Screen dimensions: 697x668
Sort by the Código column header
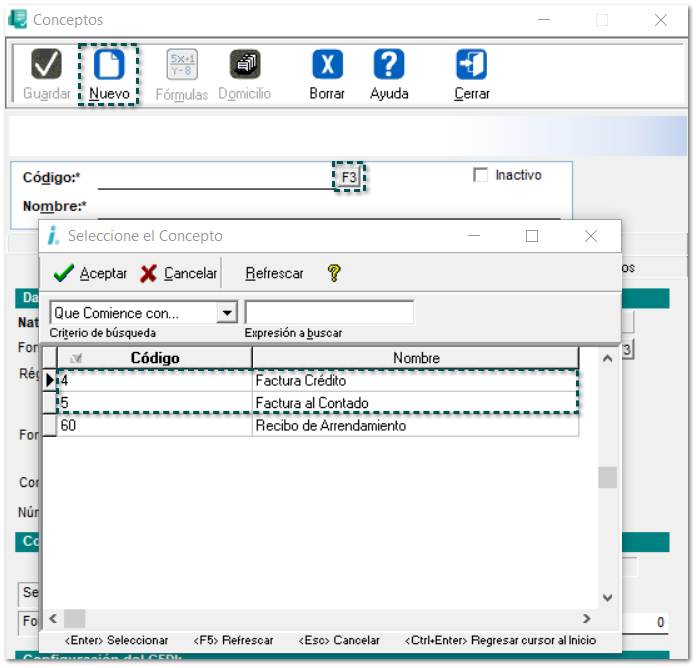coord(154,358)
